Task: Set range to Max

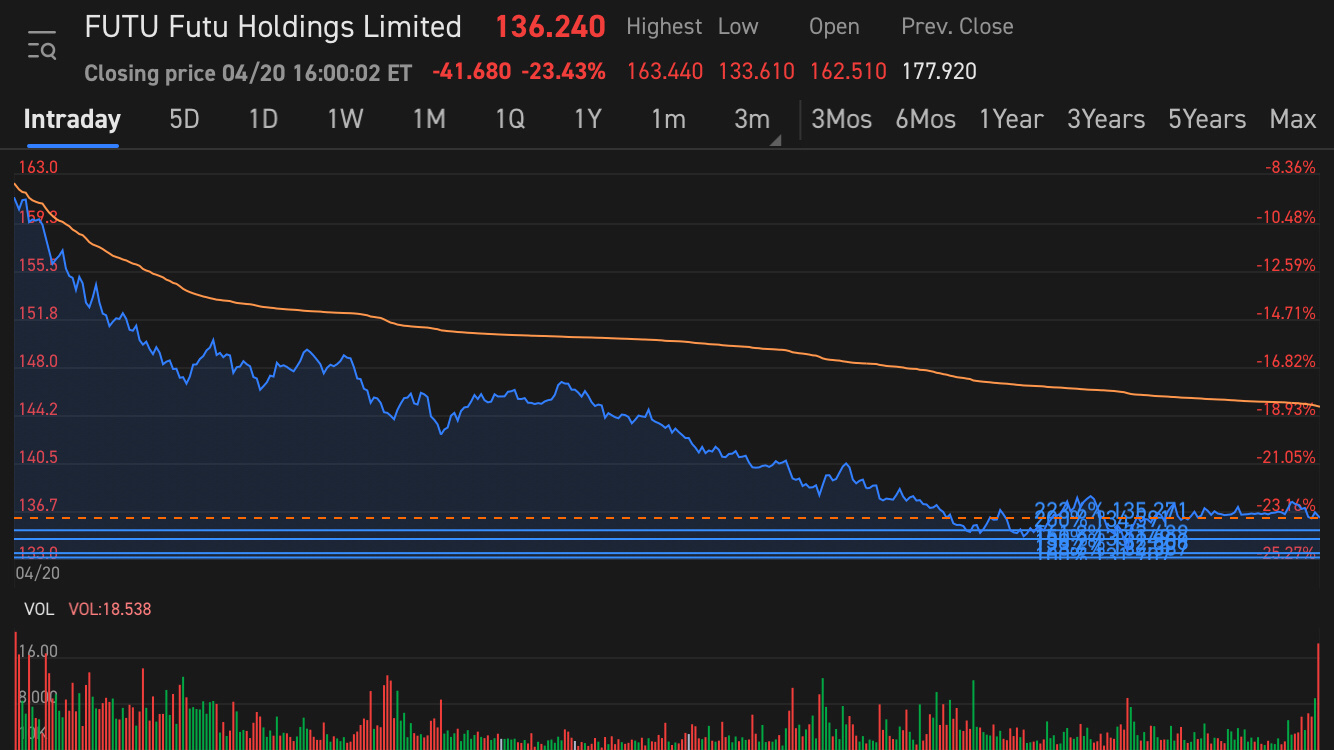Action: point(1292,120)
